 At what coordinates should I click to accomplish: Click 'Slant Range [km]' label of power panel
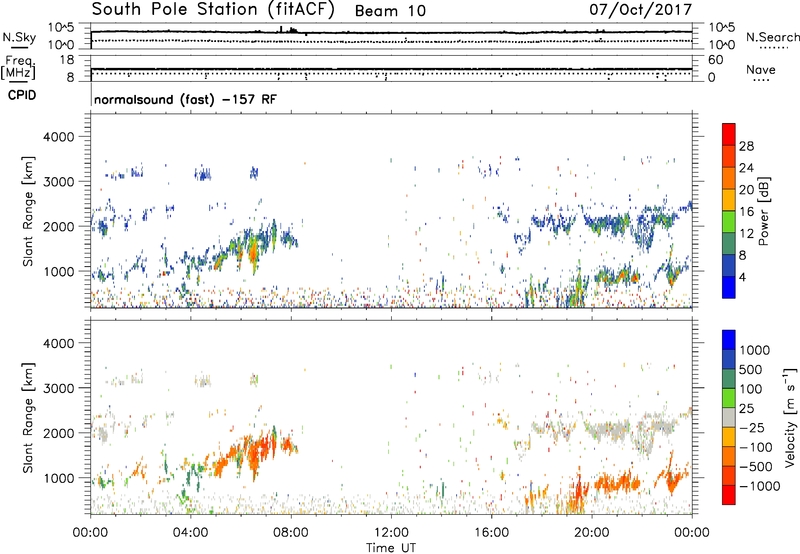coord(28,211)
